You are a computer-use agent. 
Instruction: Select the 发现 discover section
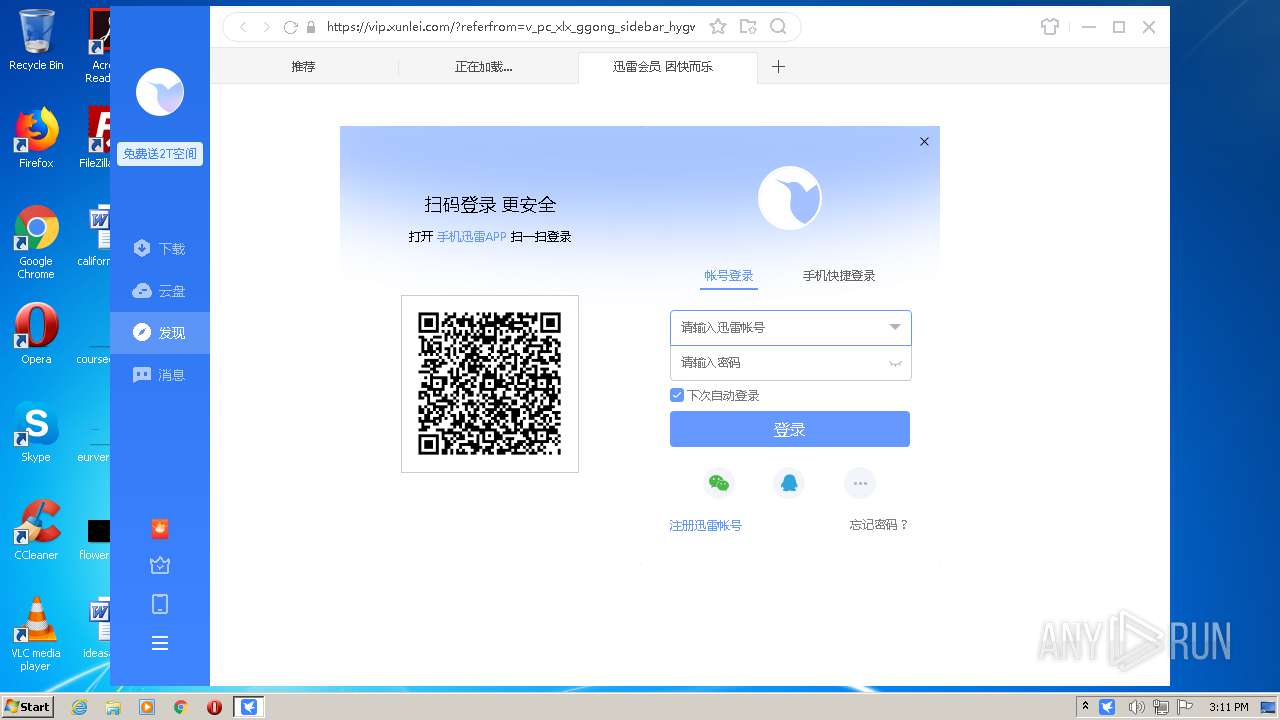pyautogui.click(x=160, y=333)
